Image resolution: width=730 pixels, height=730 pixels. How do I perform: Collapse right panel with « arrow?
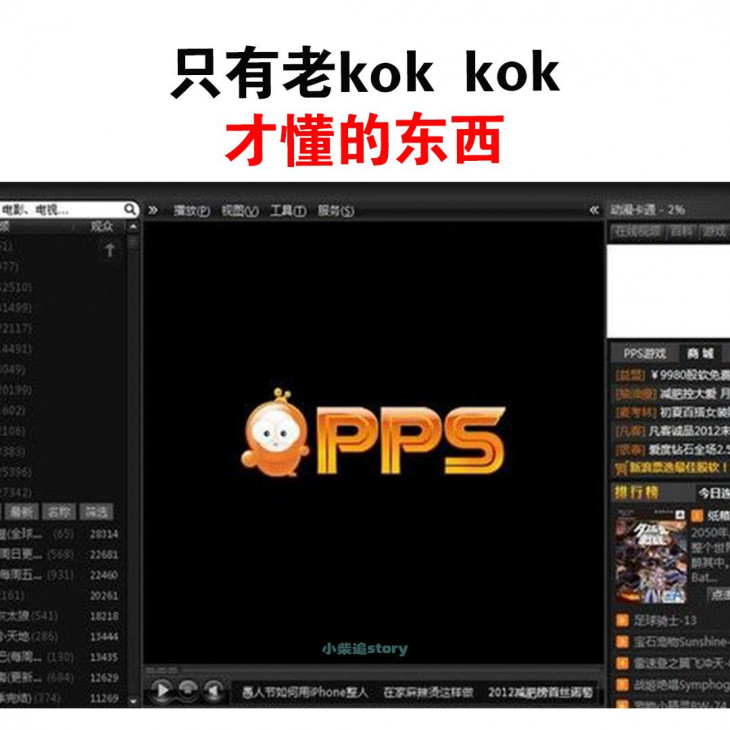pyautogui.click(x=594, y=210)
